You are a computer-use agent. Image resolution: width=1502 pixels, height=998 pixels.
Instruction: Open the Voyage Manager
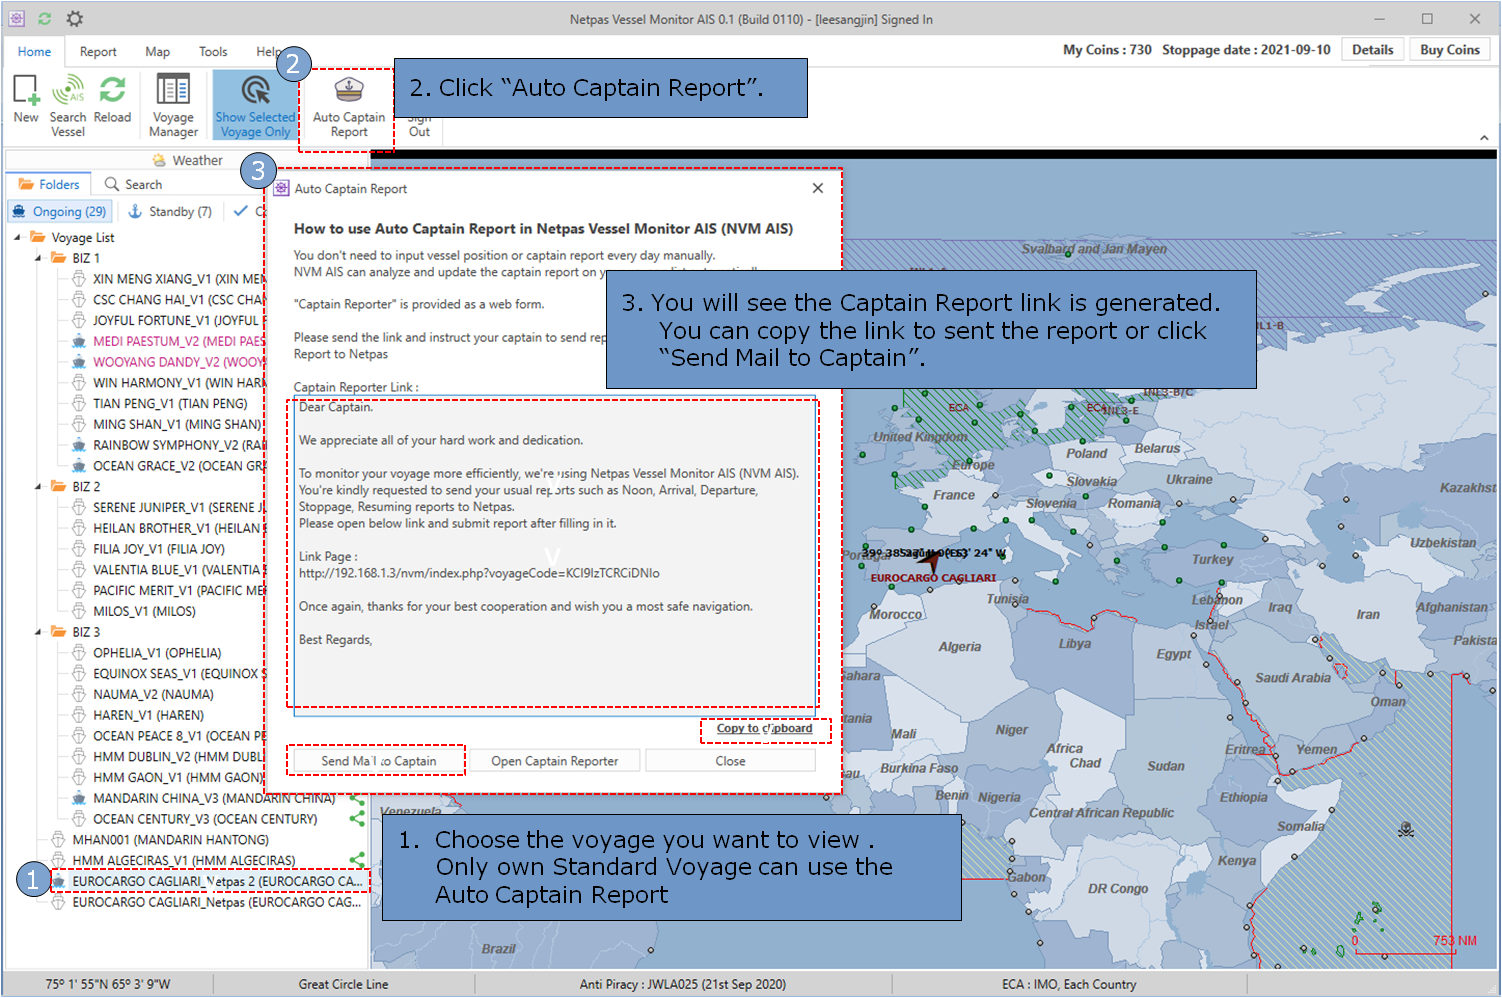[x=173, y=105]
